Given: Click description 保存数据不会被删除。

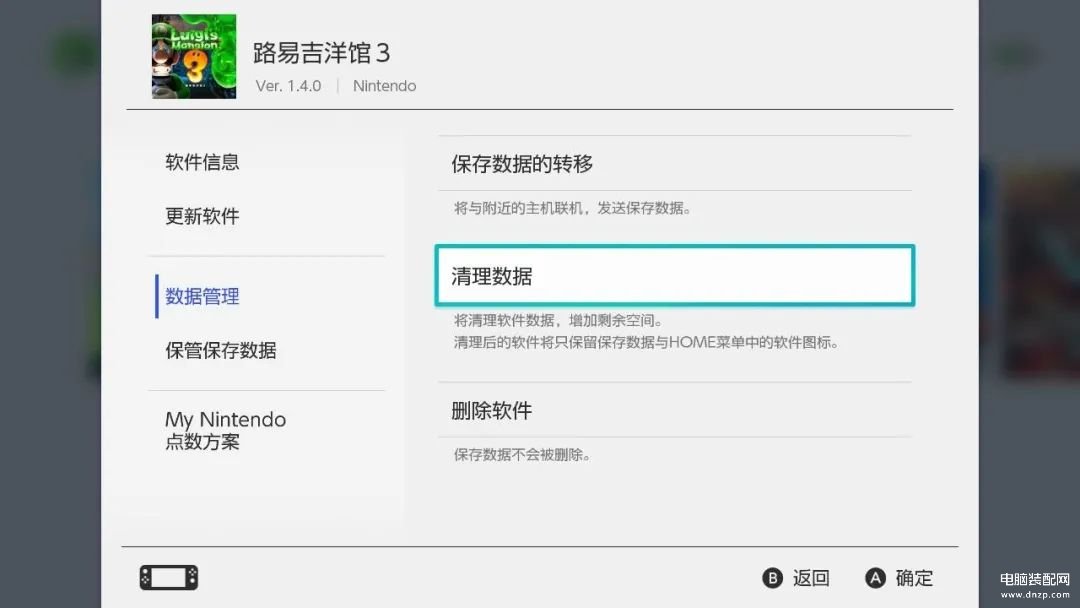Looking at the screenshot, I should pyautogui.click(x=521, y=454).
